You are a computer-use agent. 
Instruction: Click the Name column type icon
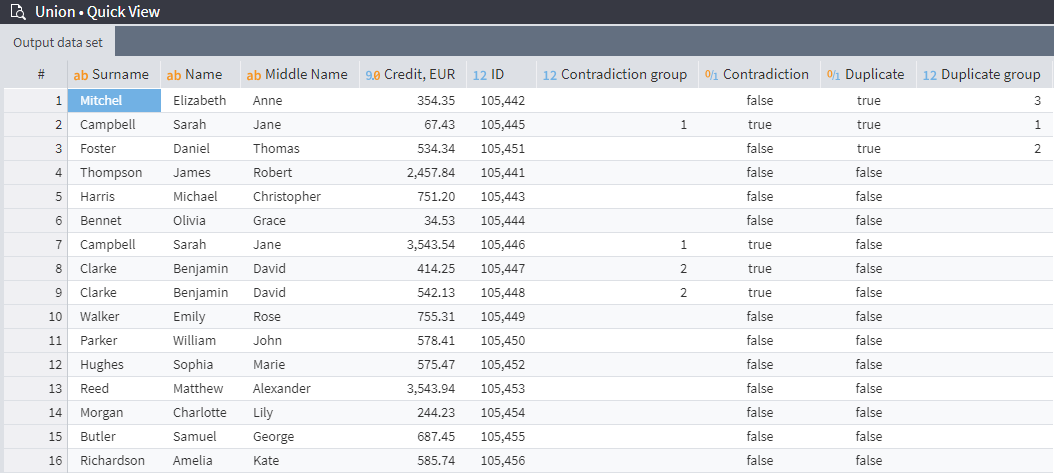[174, 75]
